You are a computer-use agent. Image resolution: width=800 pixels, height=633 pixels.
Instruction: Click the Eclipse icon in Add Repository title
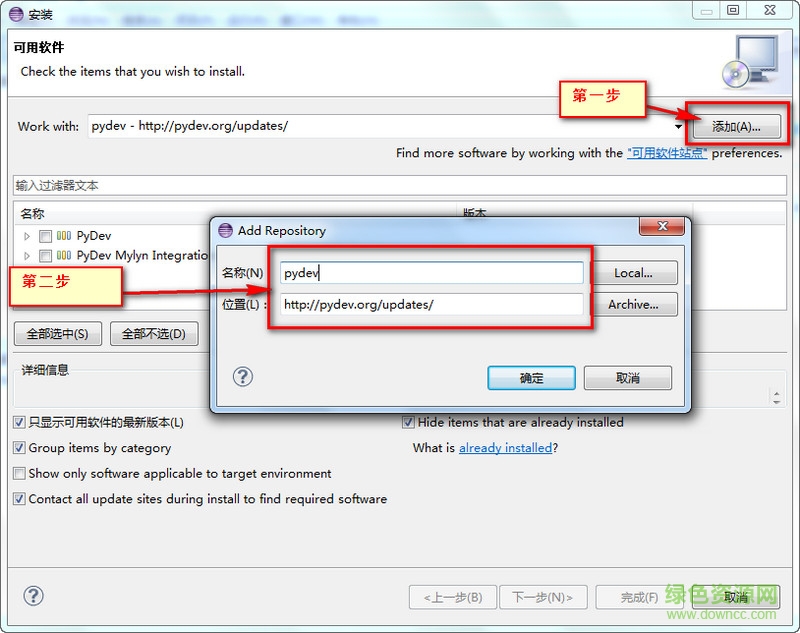pyautogui.click(x=225, y=231)
